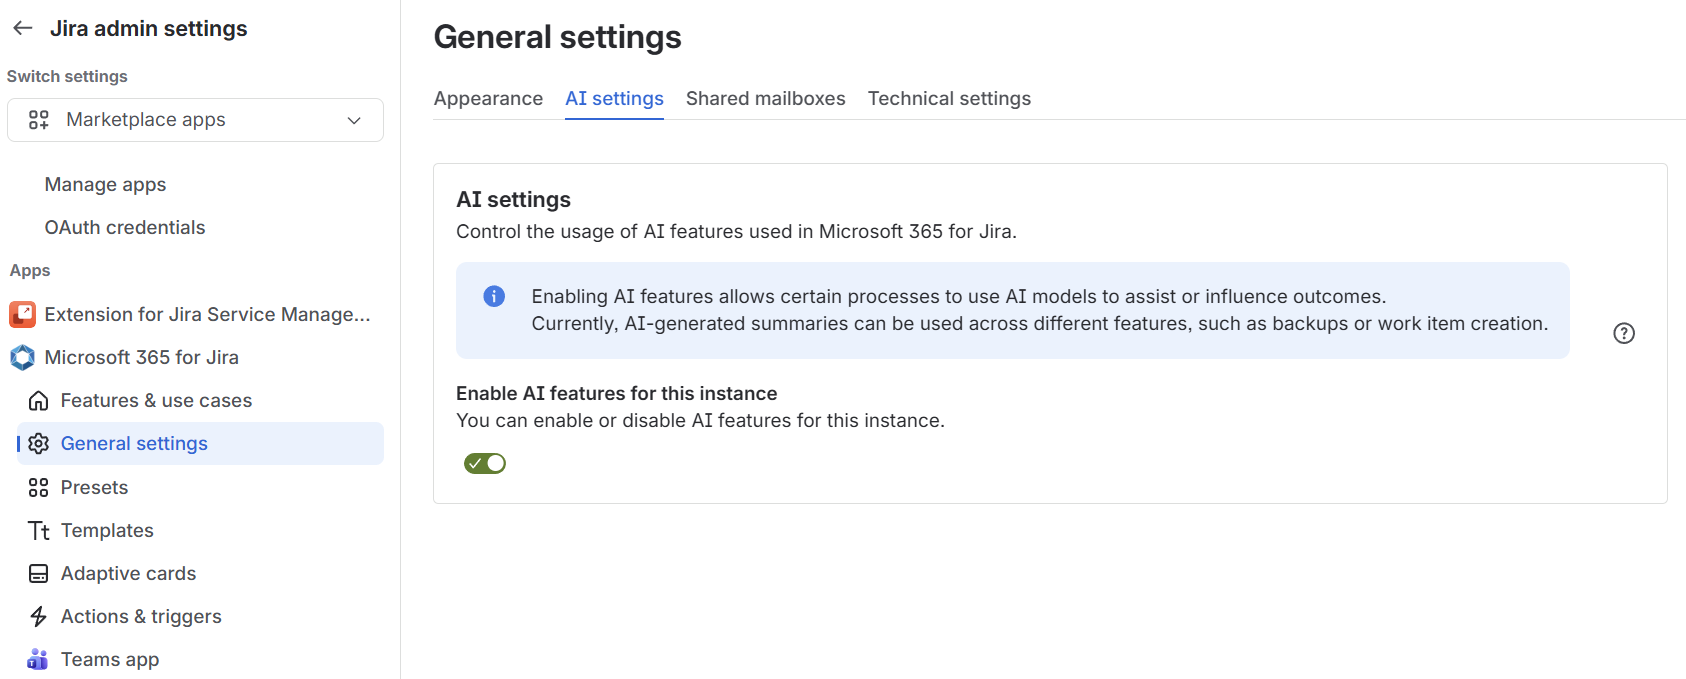Screen dimensions: 1686x679
Task: Click the lightning bolt Actions & triggers icon
Action: 39,616
